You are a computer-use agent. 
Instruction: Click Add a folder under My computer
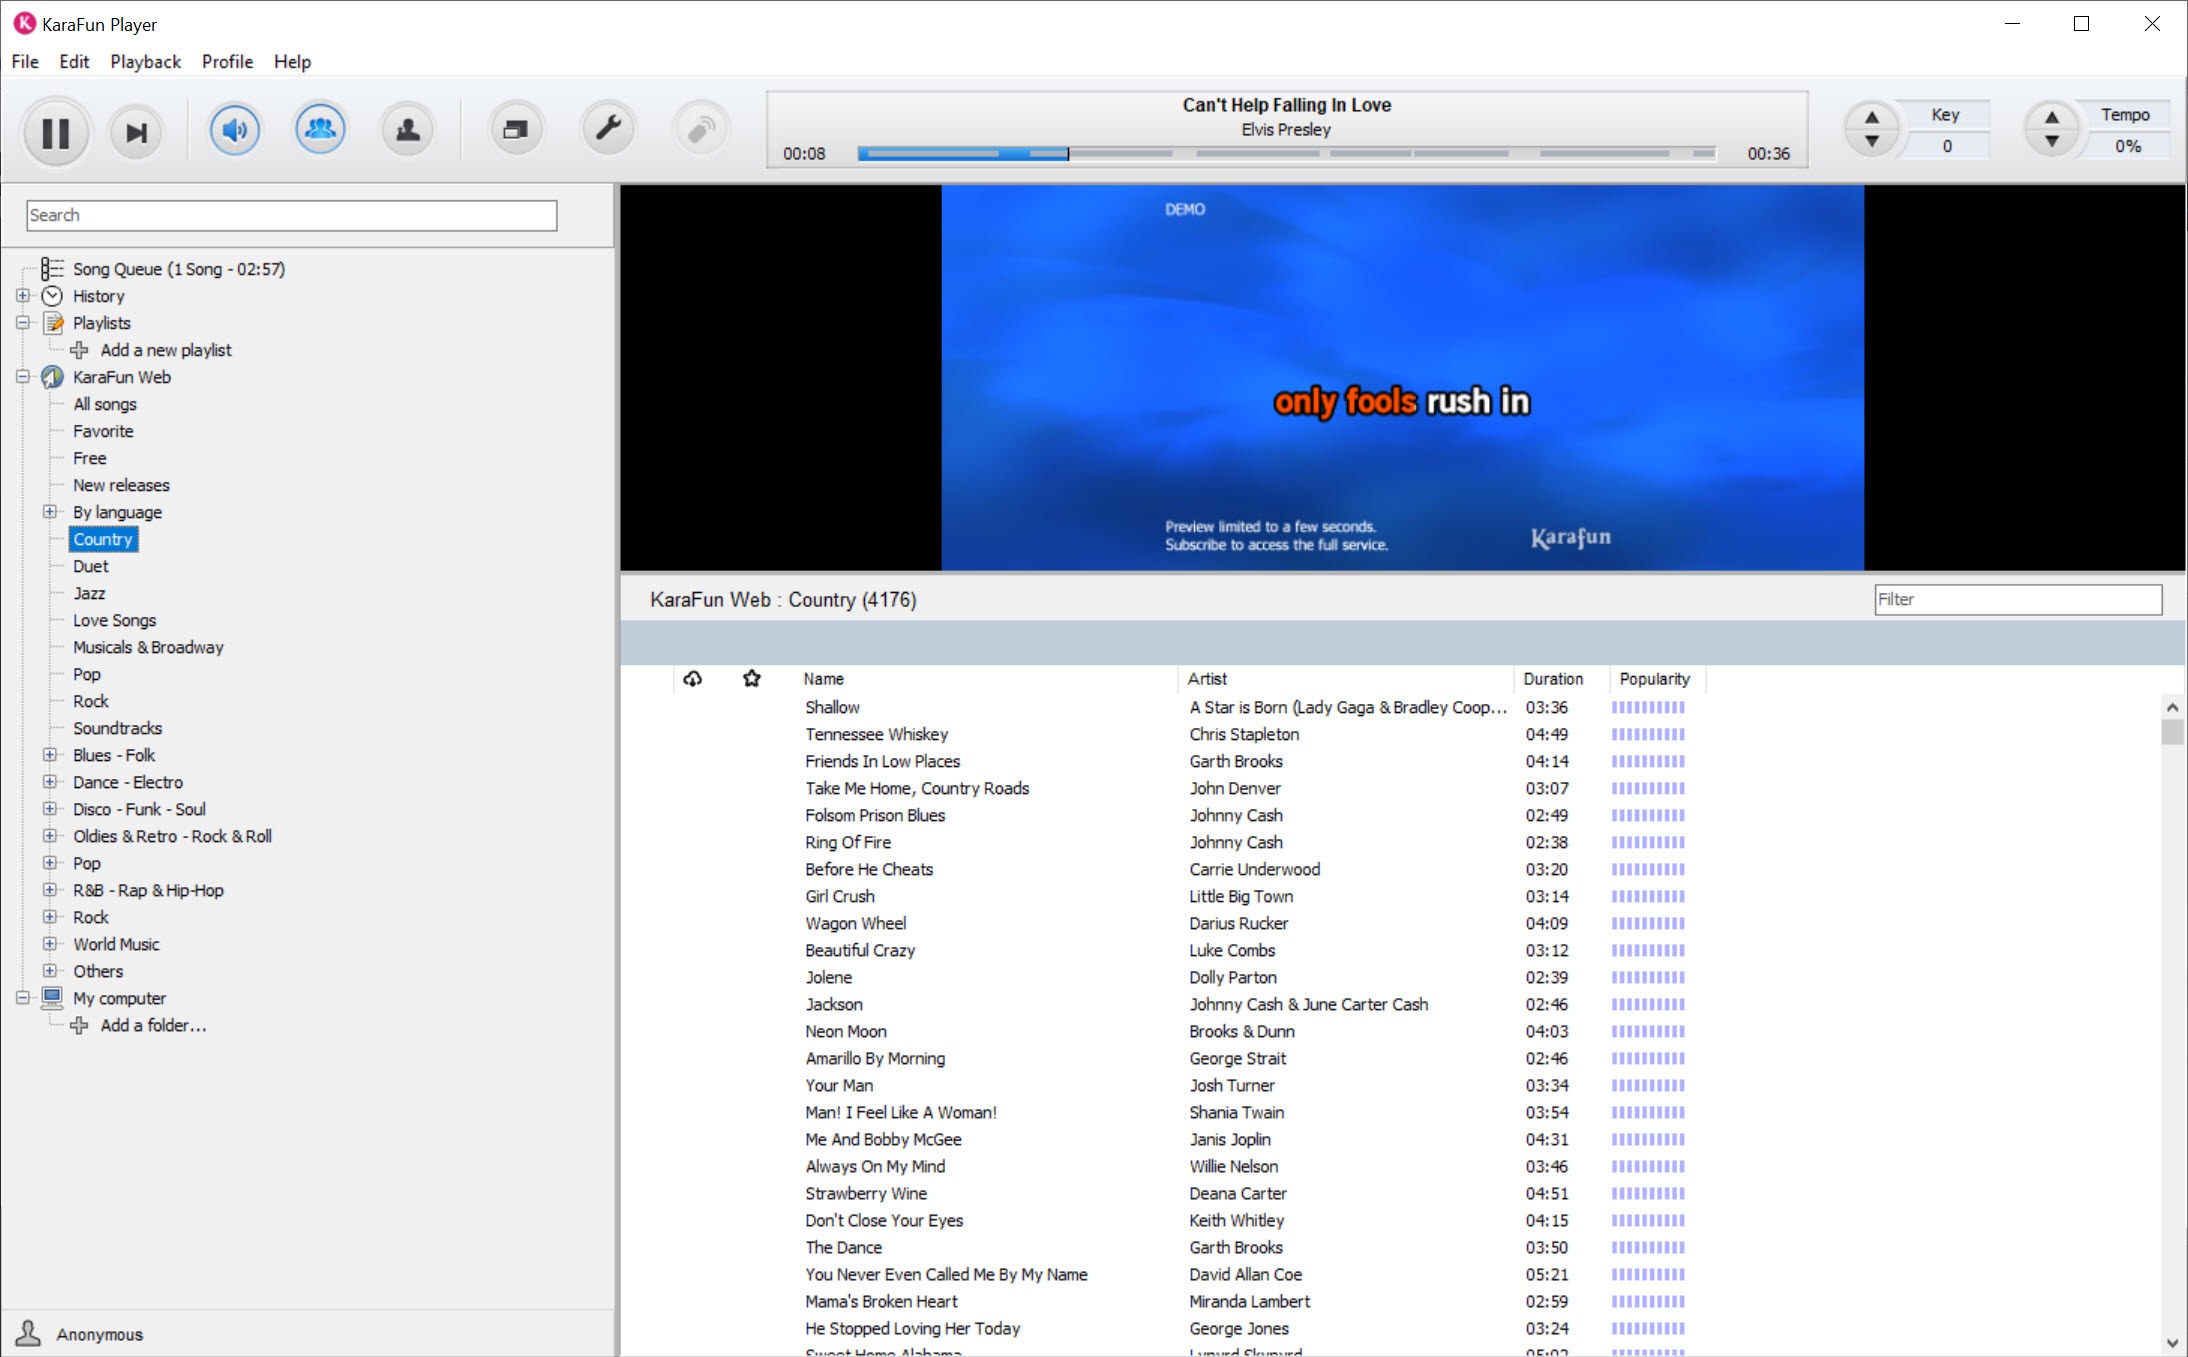pyautogui.click(x=153, y=1025)
